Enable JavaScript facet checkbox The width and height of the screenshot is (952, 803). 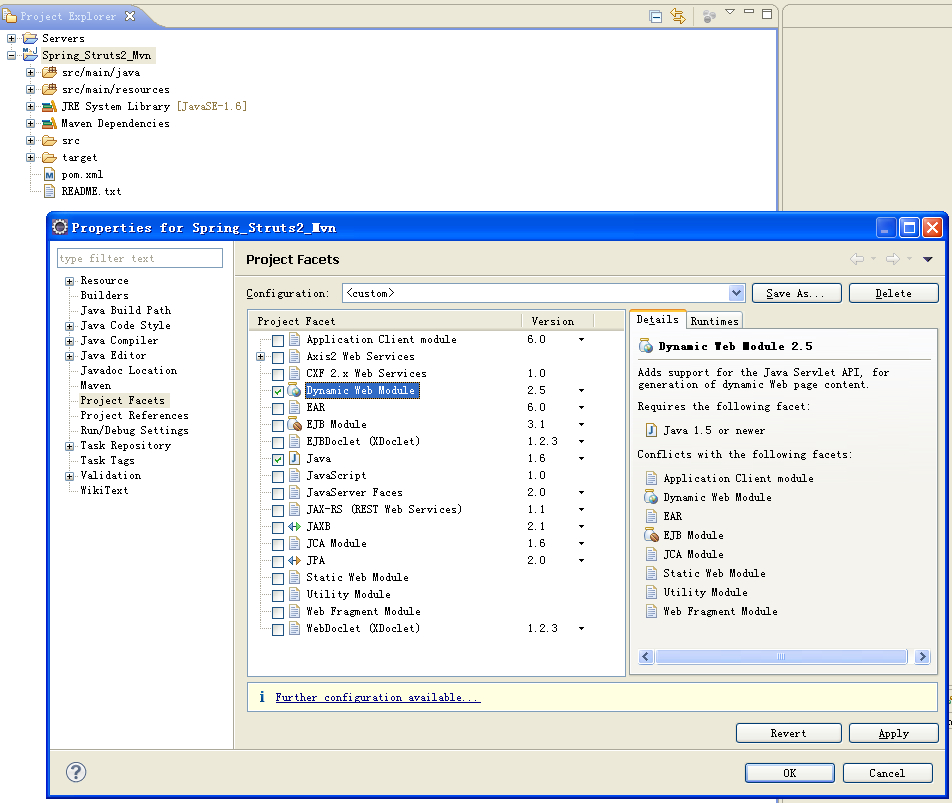[x=278, y=476]
